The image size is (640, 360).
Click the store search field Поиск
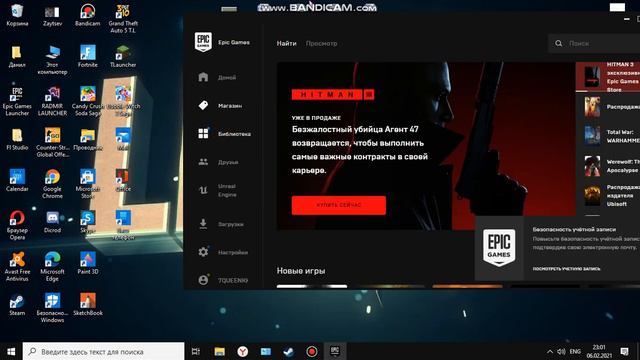point(594,43)
